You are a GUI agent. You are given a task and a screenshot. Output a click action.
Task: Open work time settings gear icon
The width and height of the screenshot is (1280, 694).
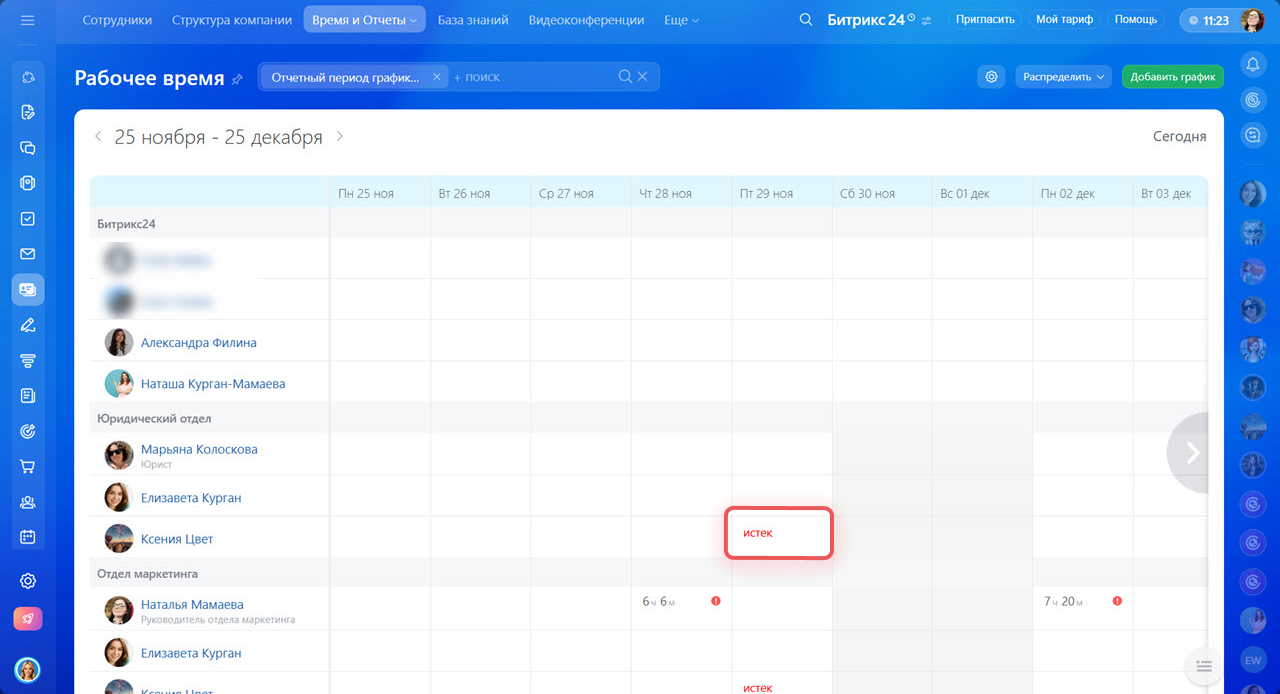[991, 77]
